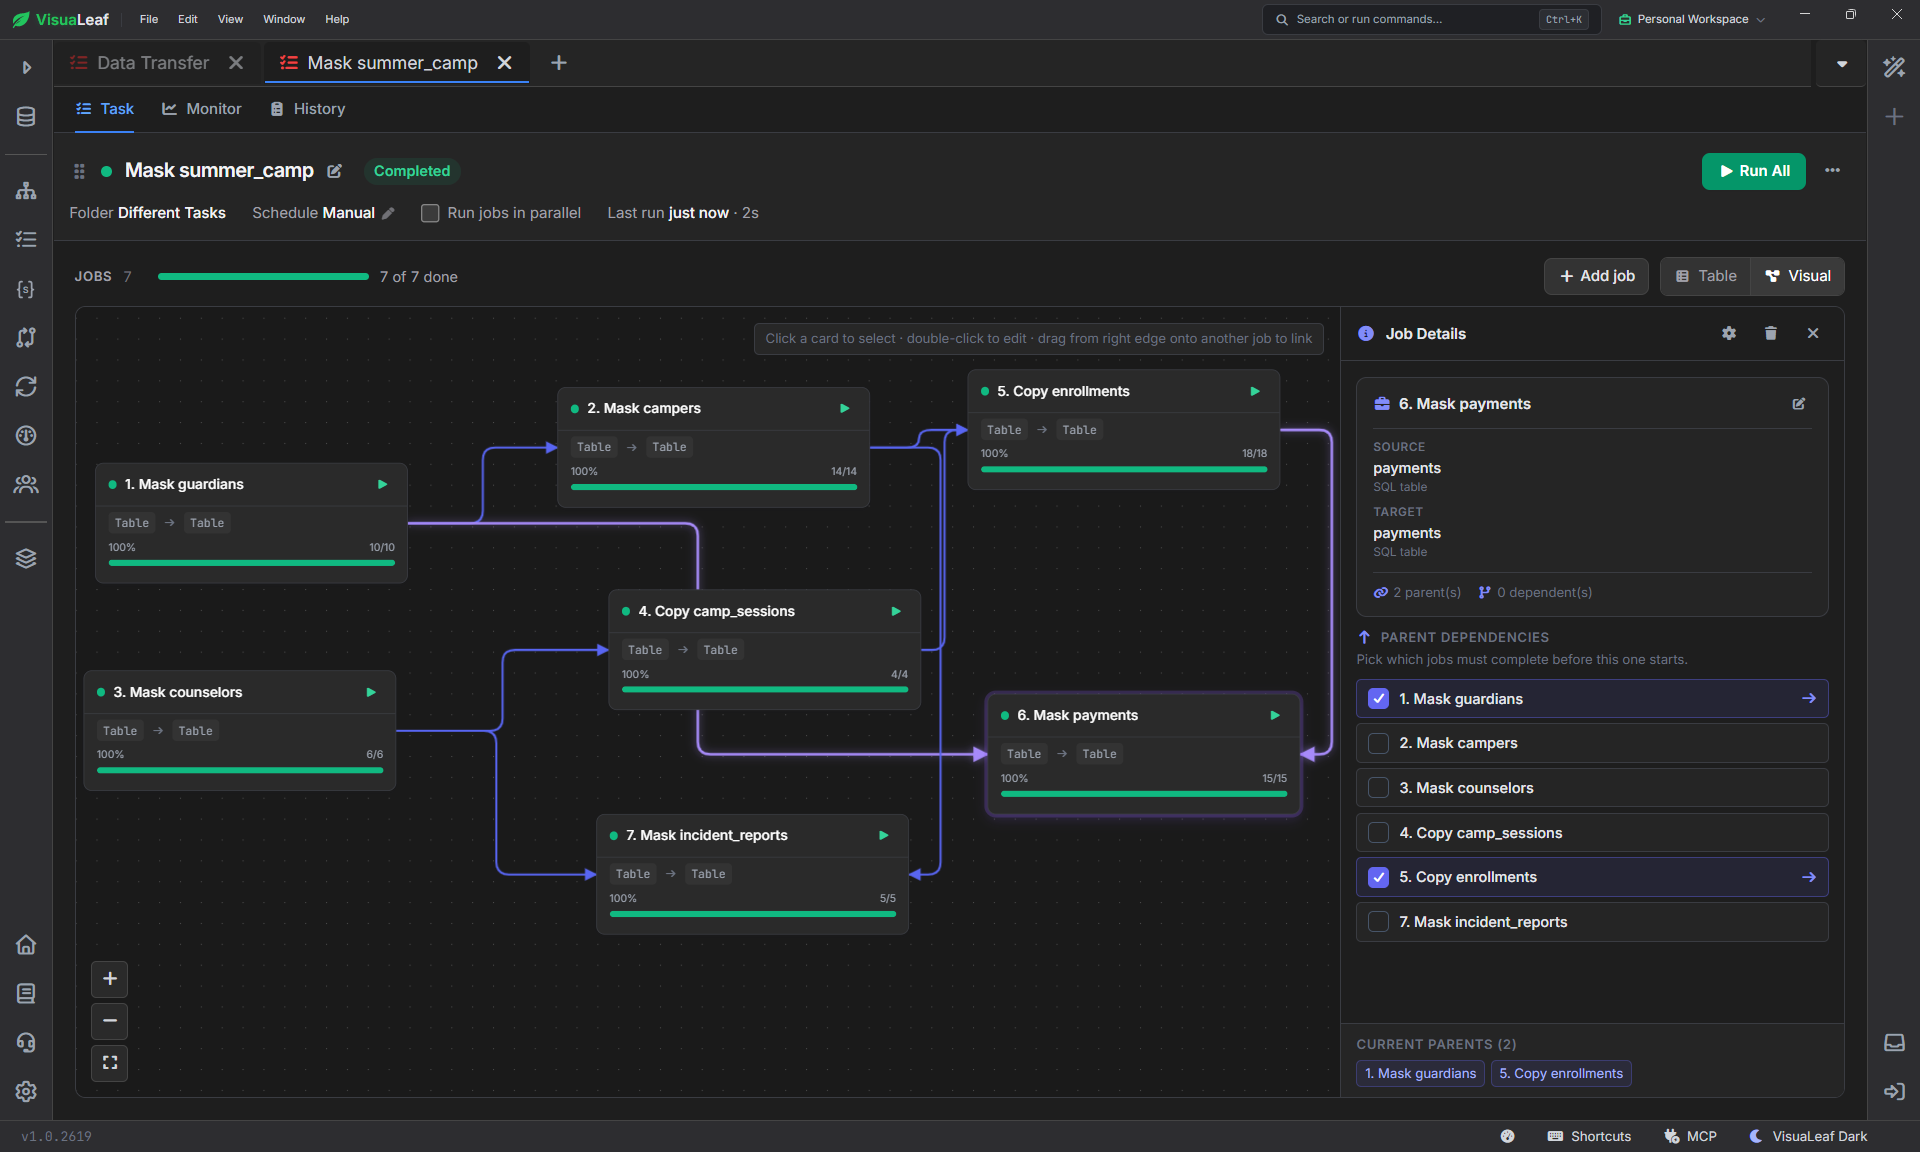Open the layers stack sidebar icon

click(x=26, y=558)
